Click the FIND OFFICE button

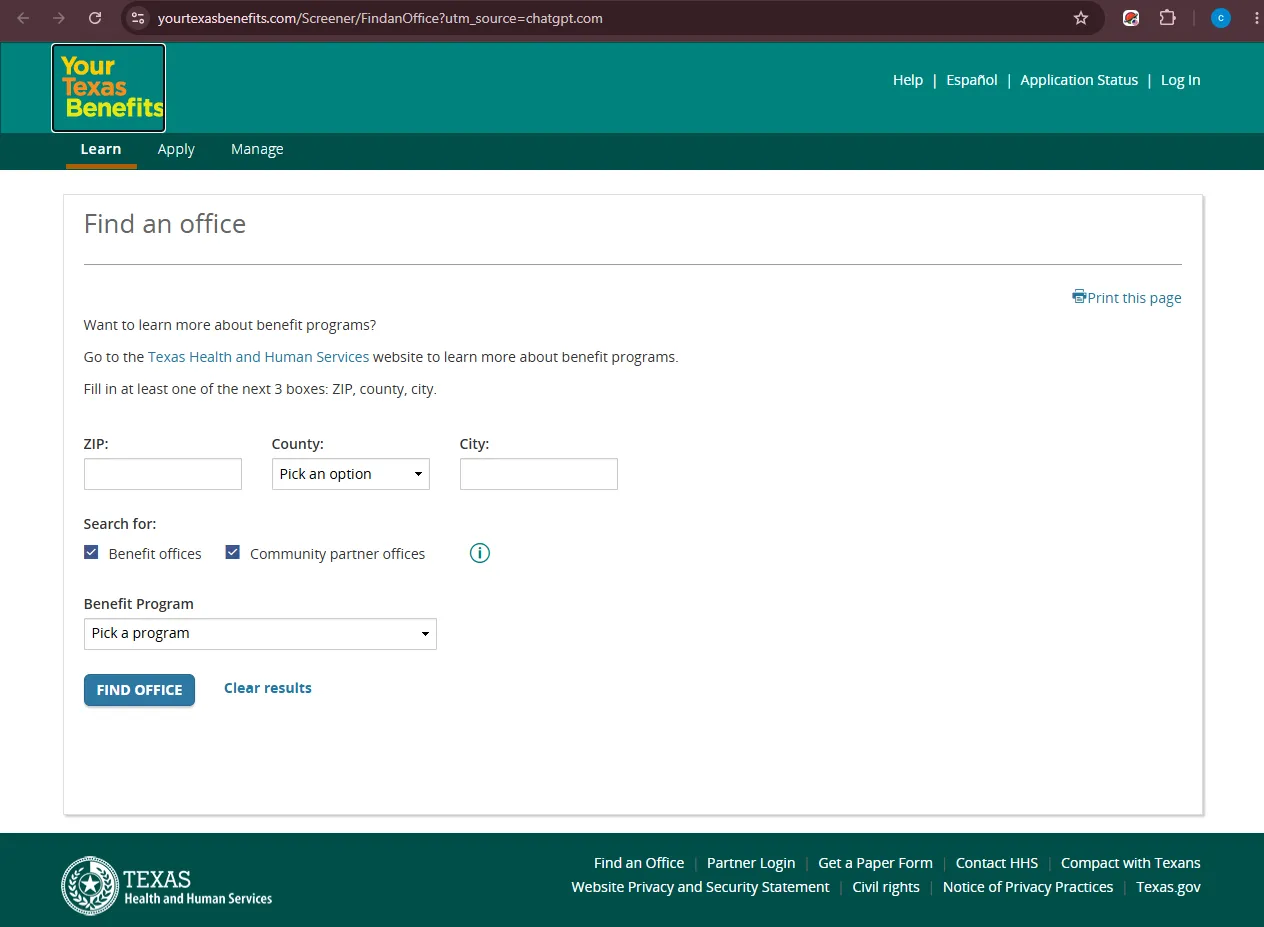pos(139,690)
